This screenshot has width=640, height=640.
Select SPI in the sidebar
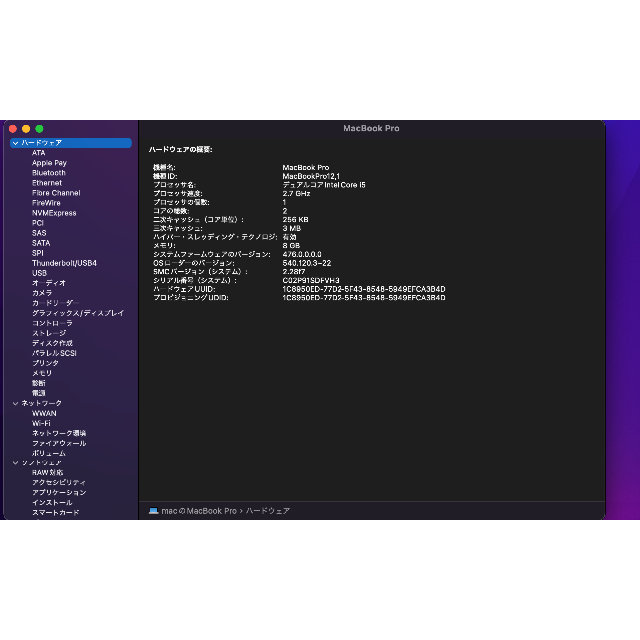(x=38, y=253)
